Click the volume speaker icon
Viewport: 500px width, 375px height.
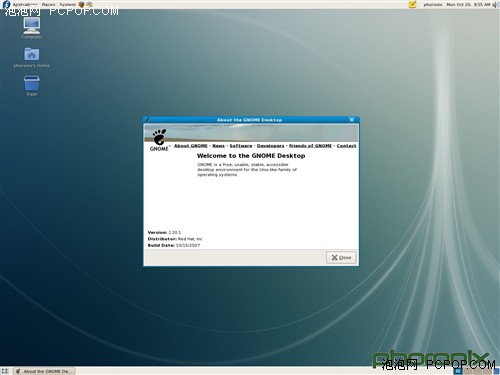495,4
